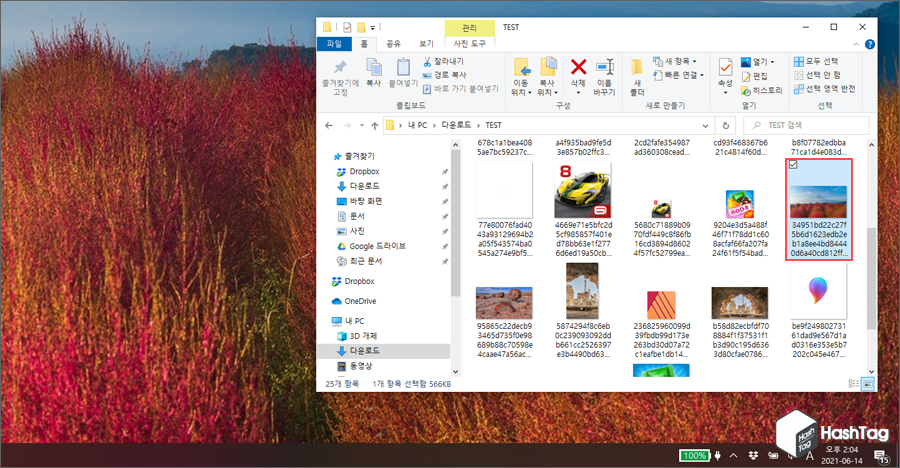This screenshot has height=468, width=900.
Task: Select the racing car 4669e71e5bfc2d thumbnail
Action: 583,191
